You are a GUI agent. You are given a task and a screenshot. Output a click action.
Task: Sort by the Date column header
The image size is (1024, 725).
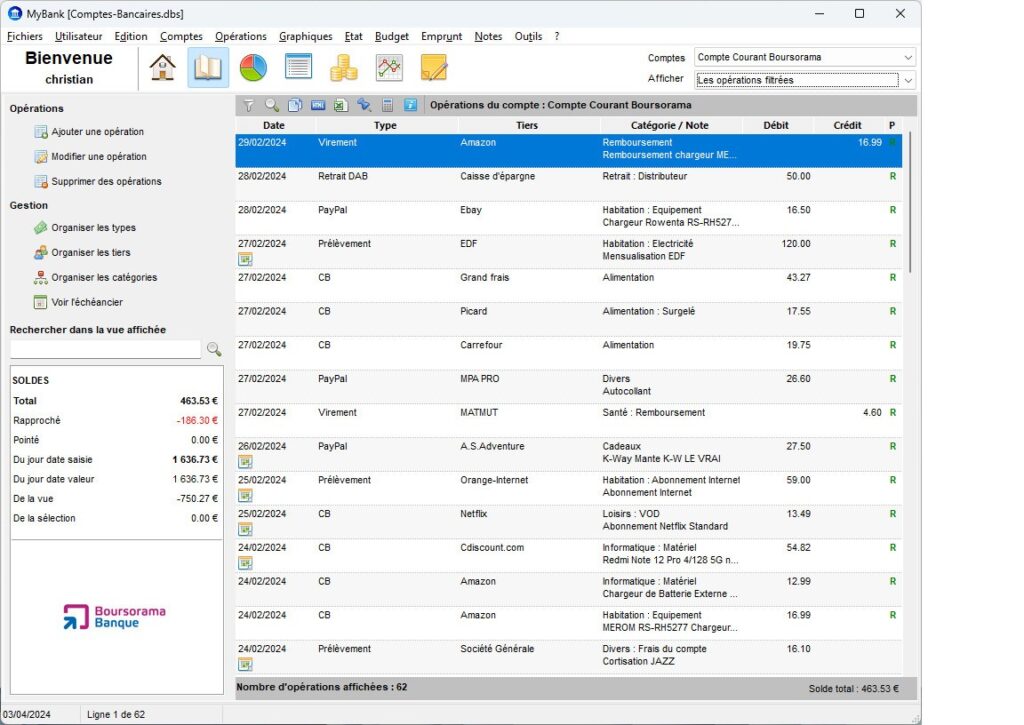(274, 125)
